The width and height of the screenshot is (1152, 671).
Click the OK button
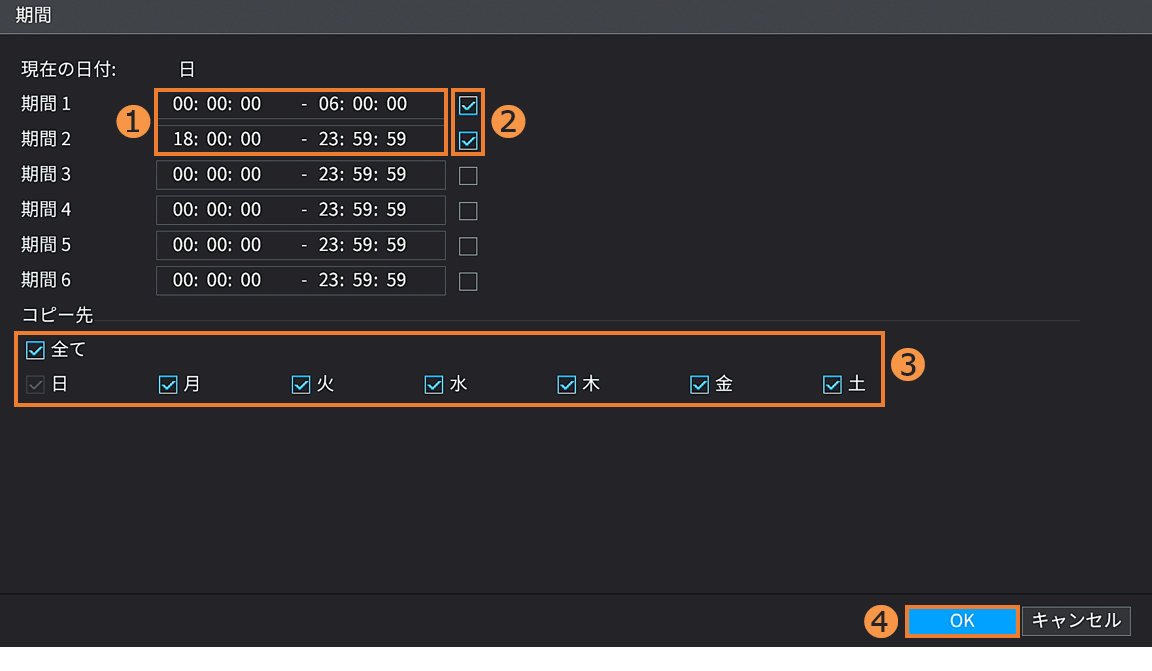962,621
